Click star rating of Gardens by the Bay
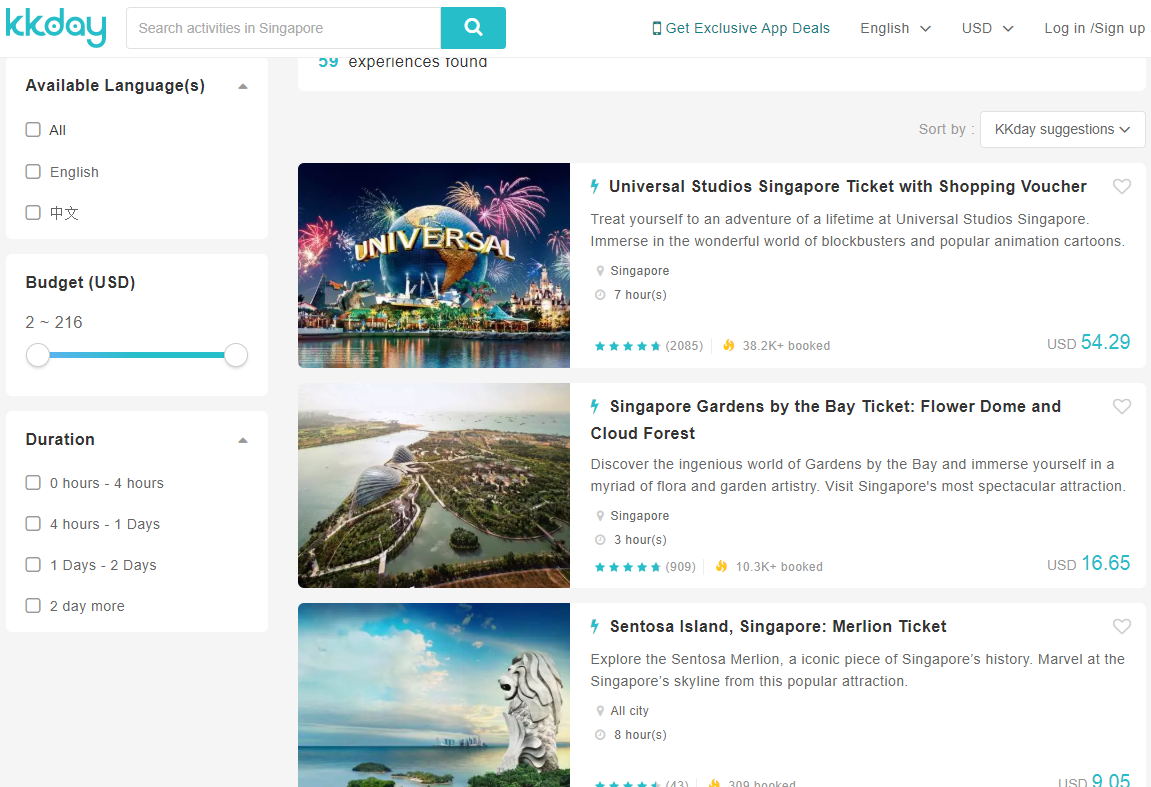 point(628,567)
